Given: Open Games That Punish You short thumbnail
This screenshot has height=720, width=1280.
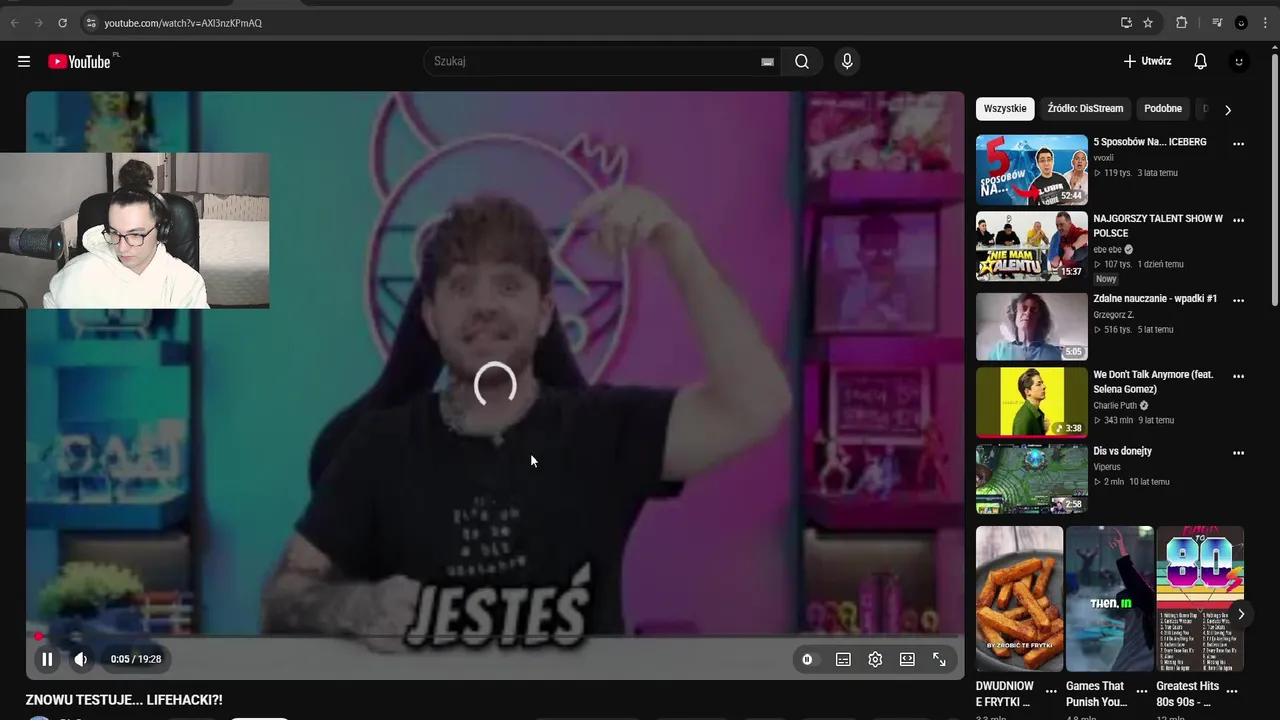Looking at the screenshot, I should click(x=1109, y=599).
